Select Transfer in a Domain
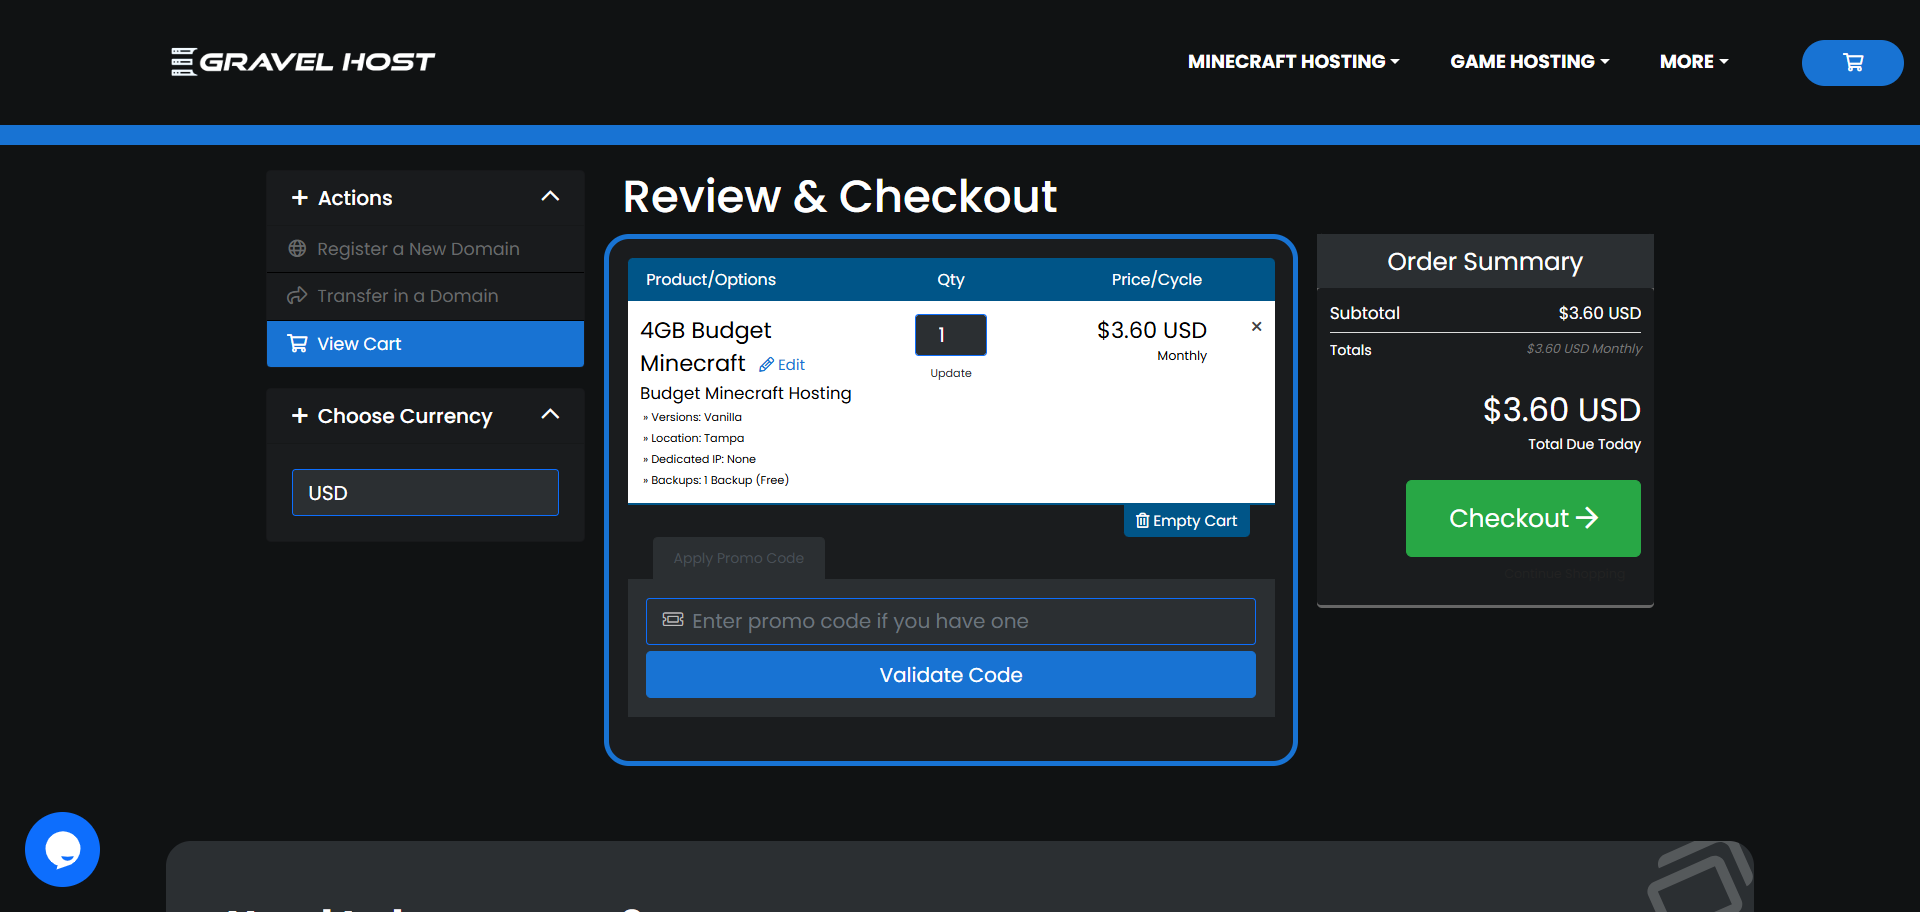This screenshot has width=1920, height=912. [425, 296]
